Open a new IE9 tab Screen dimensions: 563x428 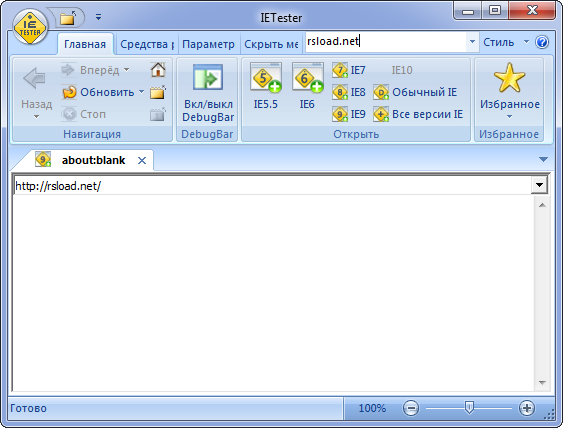pos(349,114)
